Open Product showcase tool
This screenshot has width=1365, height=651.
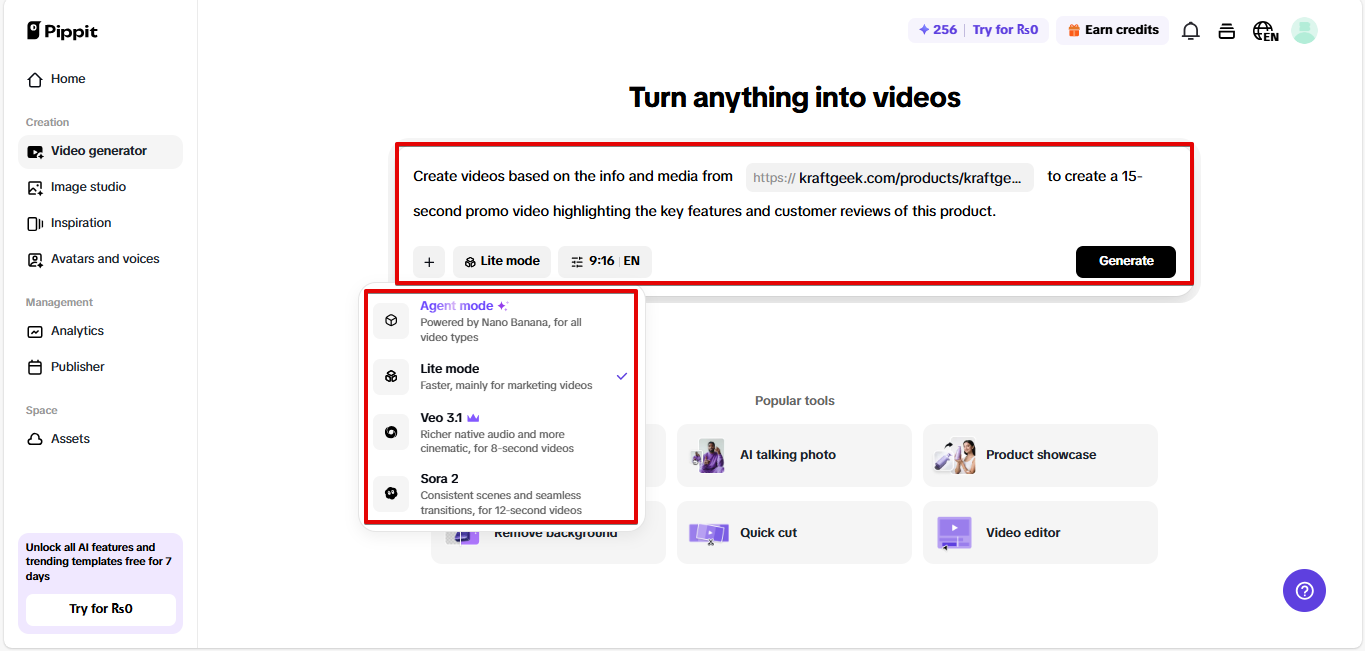coord(1040,456)
